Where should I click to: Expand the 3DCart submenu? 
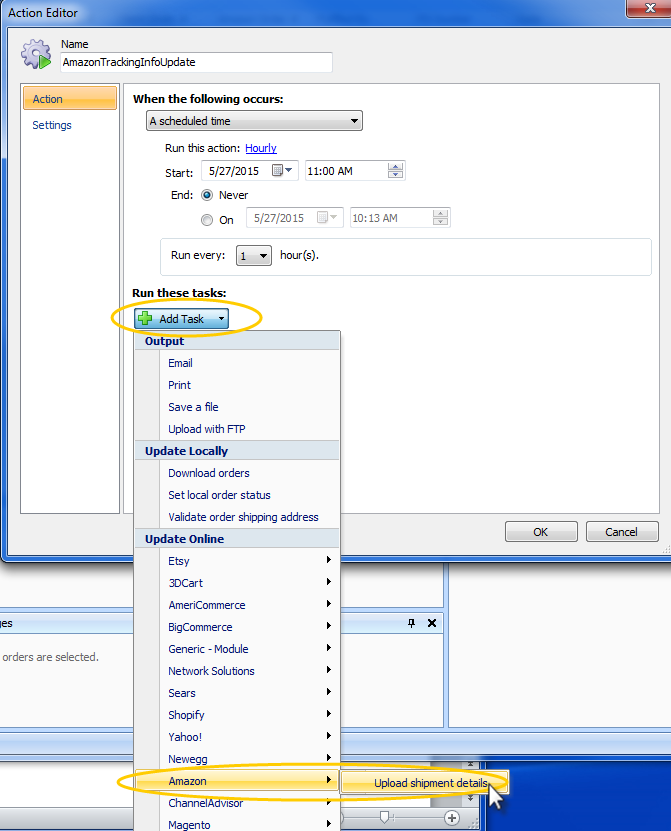[x=237, y=583]
